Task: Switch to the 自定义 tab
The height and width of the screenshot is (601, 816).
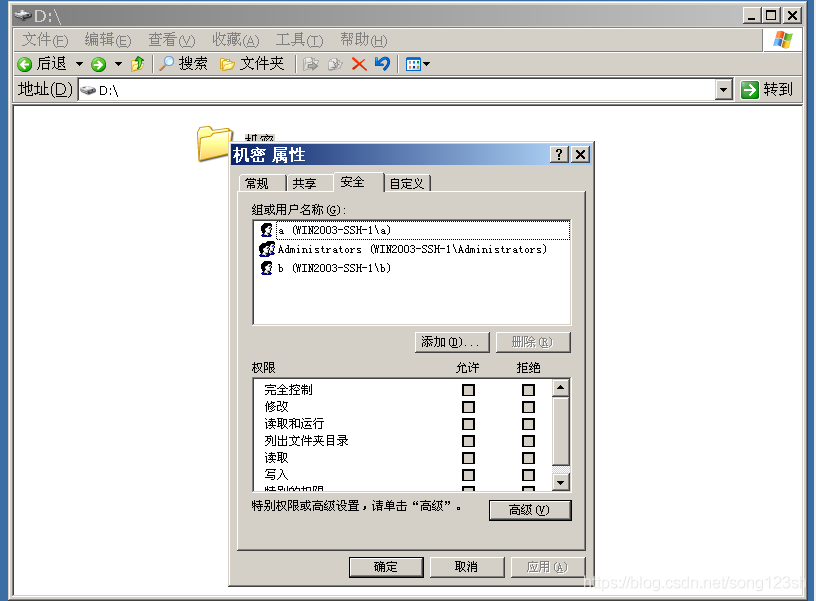Action: [x=407, y=183]
